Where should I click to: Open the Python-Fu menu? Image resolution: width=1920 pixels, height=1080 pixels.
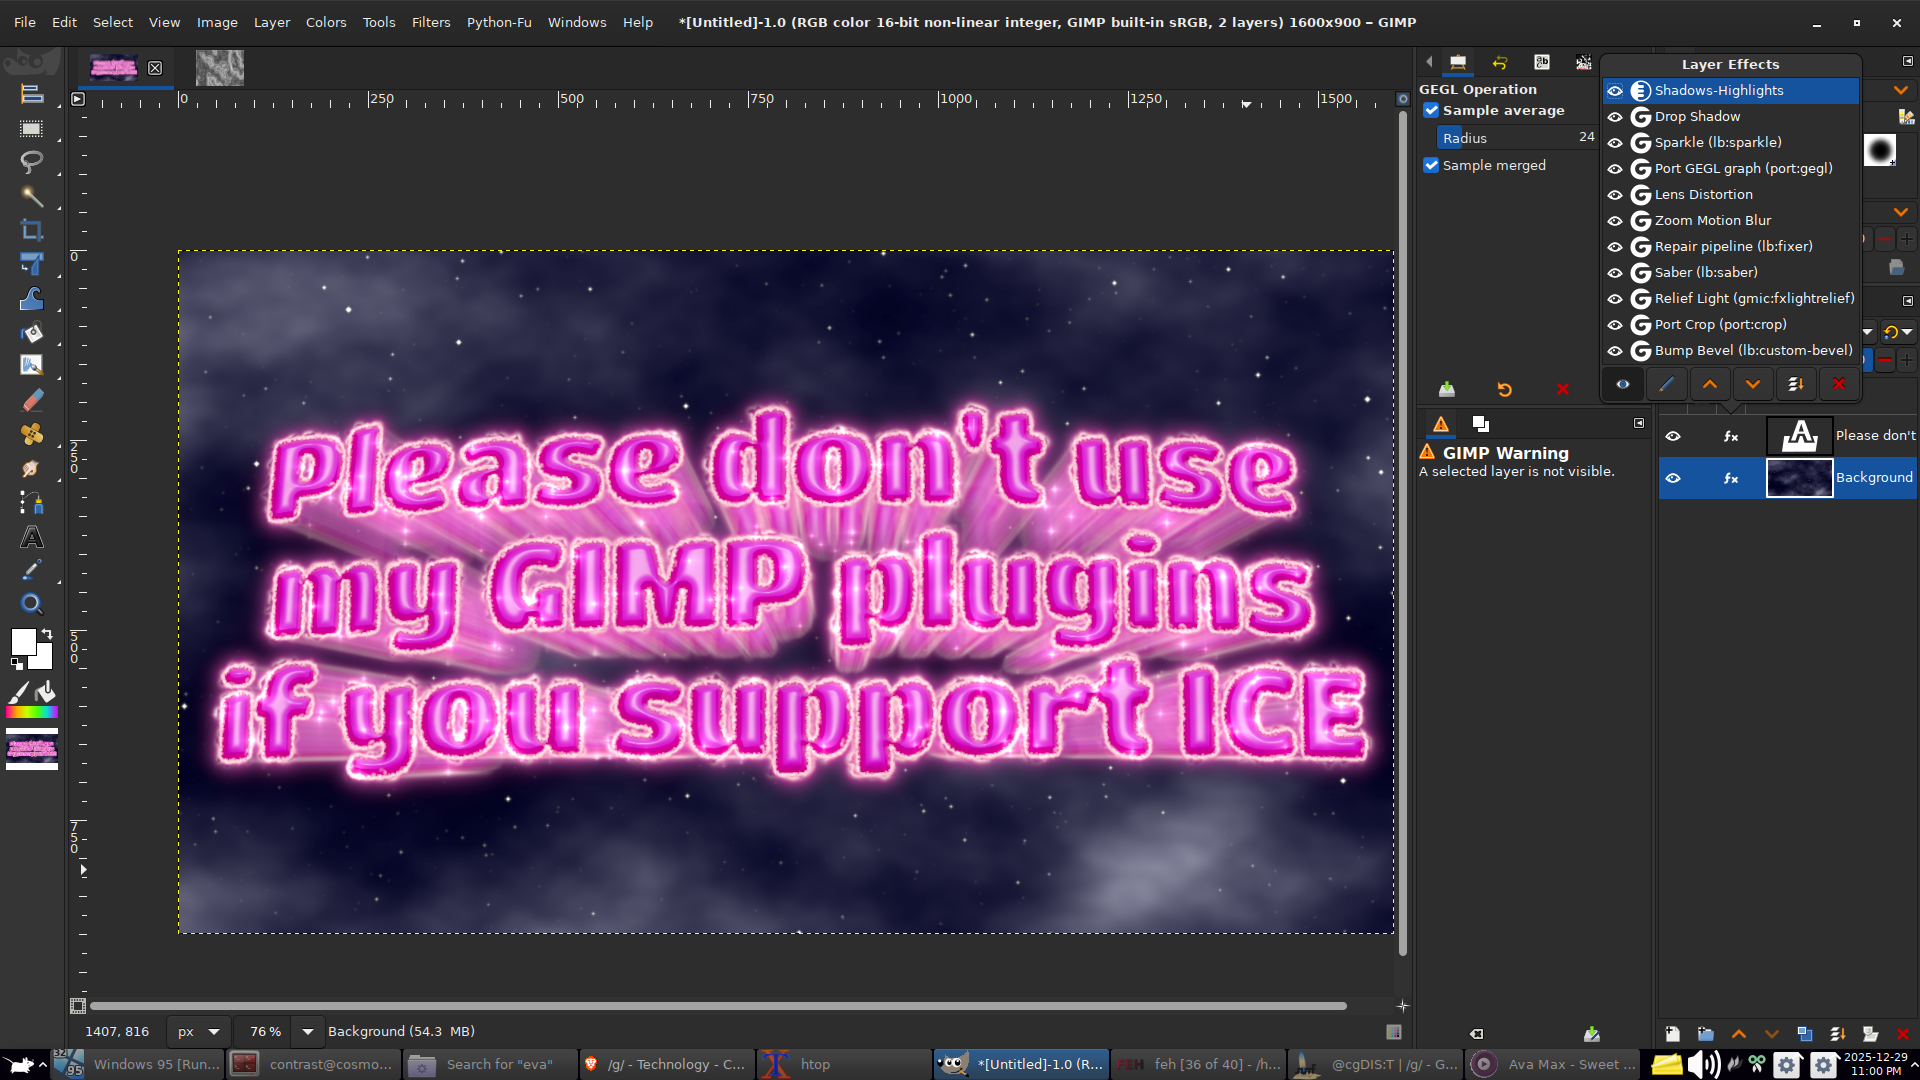click(499, 22)
